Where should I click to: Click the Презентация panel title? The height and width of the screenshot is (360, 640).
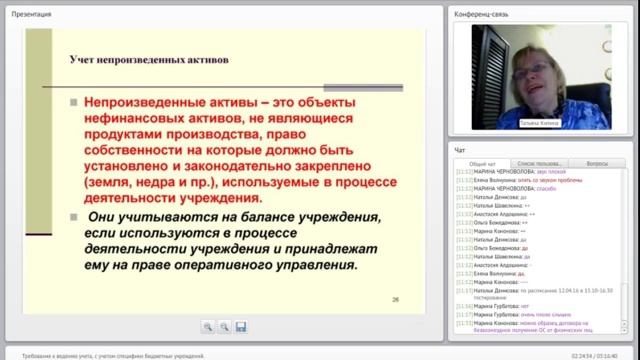31,14
